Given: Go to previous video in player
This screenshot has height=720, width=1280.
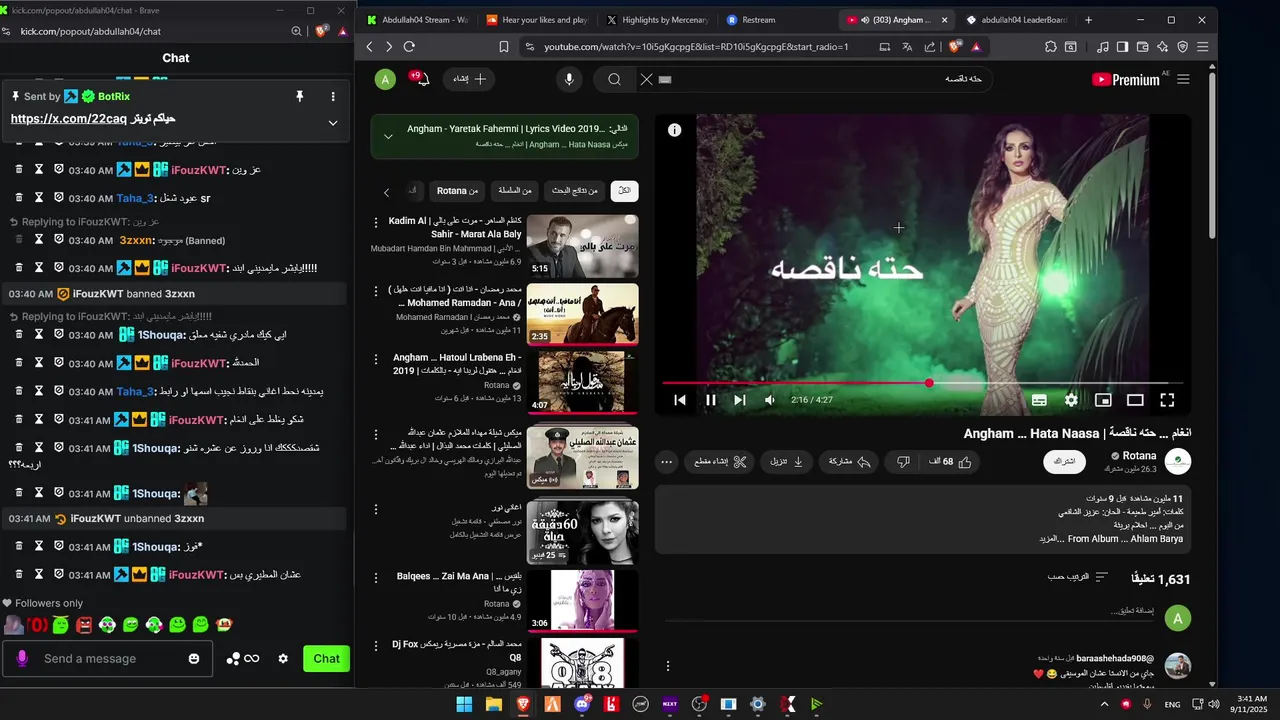Looking at the screenshot, I should point(680,400).
